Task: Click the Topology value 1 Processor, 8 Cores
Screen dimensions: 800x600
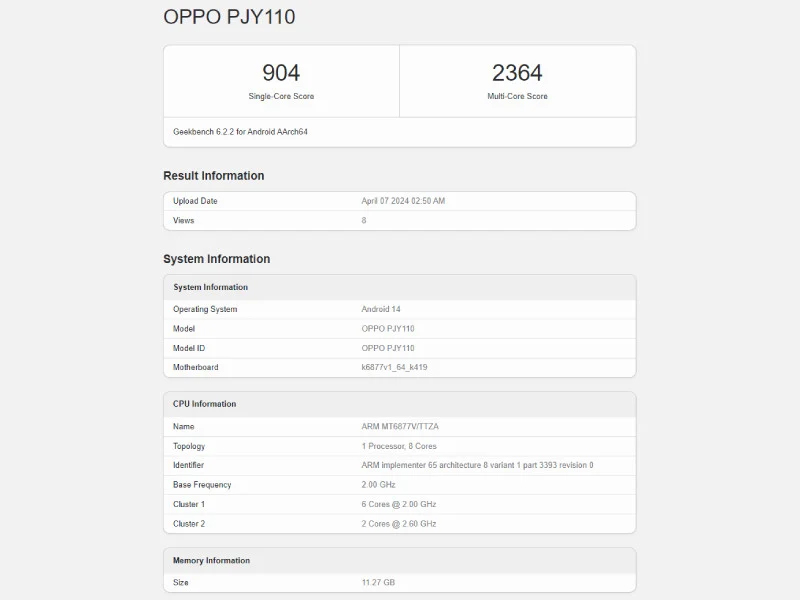Action: (399, 446)
